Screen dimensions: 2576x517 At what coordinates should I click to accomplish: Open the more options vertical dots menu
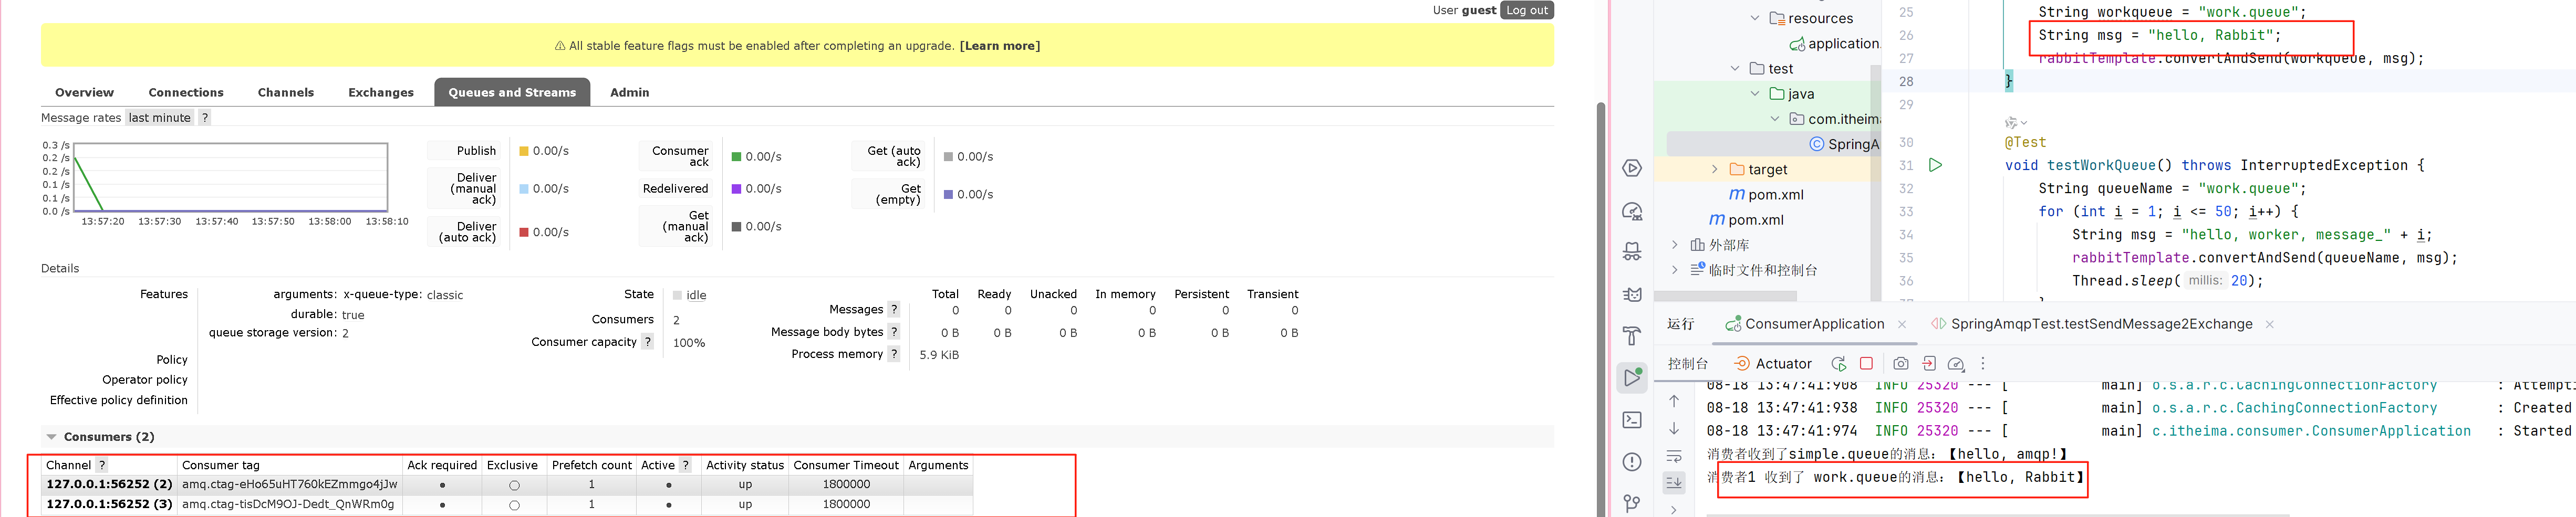1983,364
